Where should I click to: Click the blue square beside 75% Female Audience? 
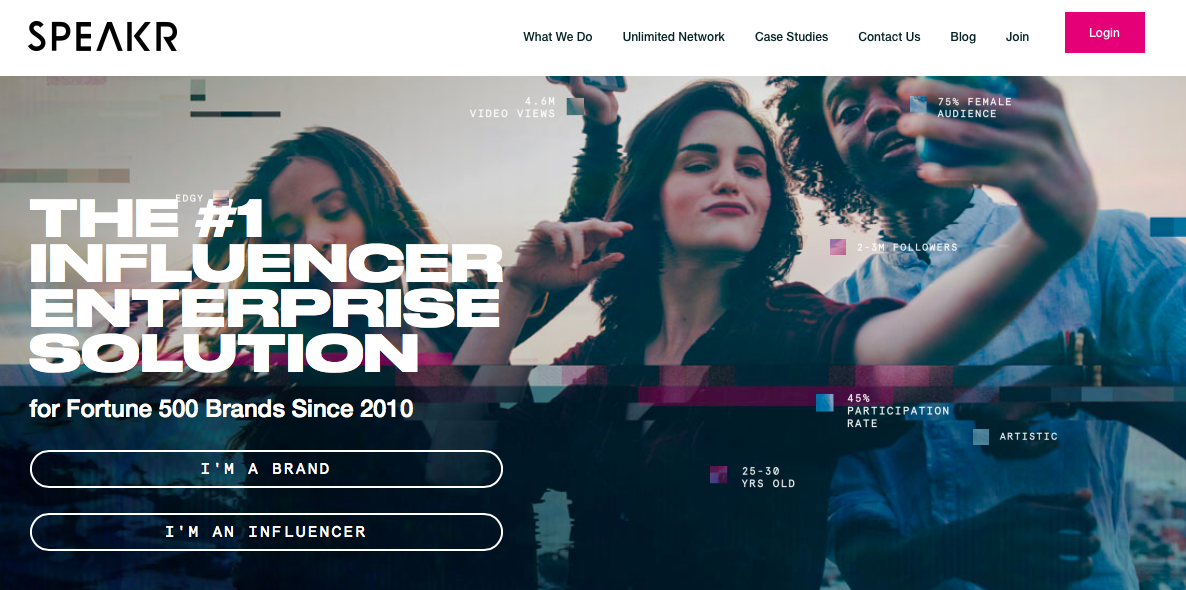tap(918, 105)
